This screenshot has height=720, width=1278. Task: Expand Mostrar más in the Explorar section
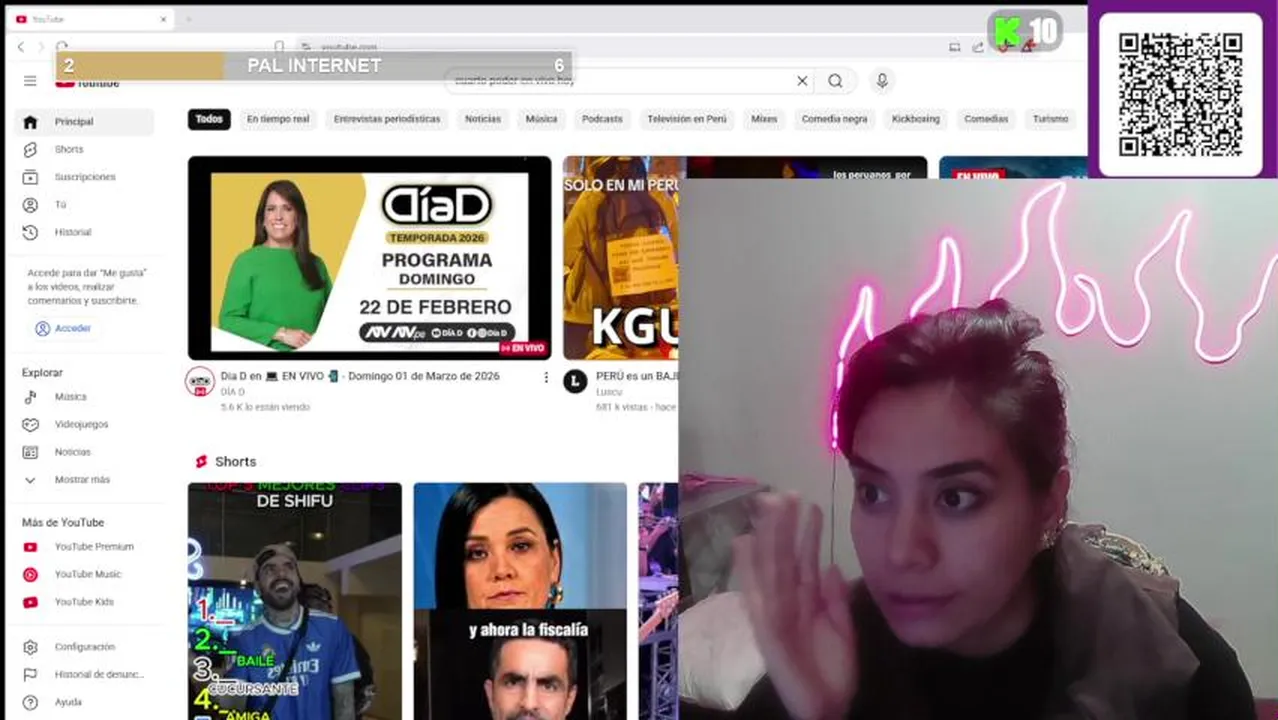click(x=84, y=480)
